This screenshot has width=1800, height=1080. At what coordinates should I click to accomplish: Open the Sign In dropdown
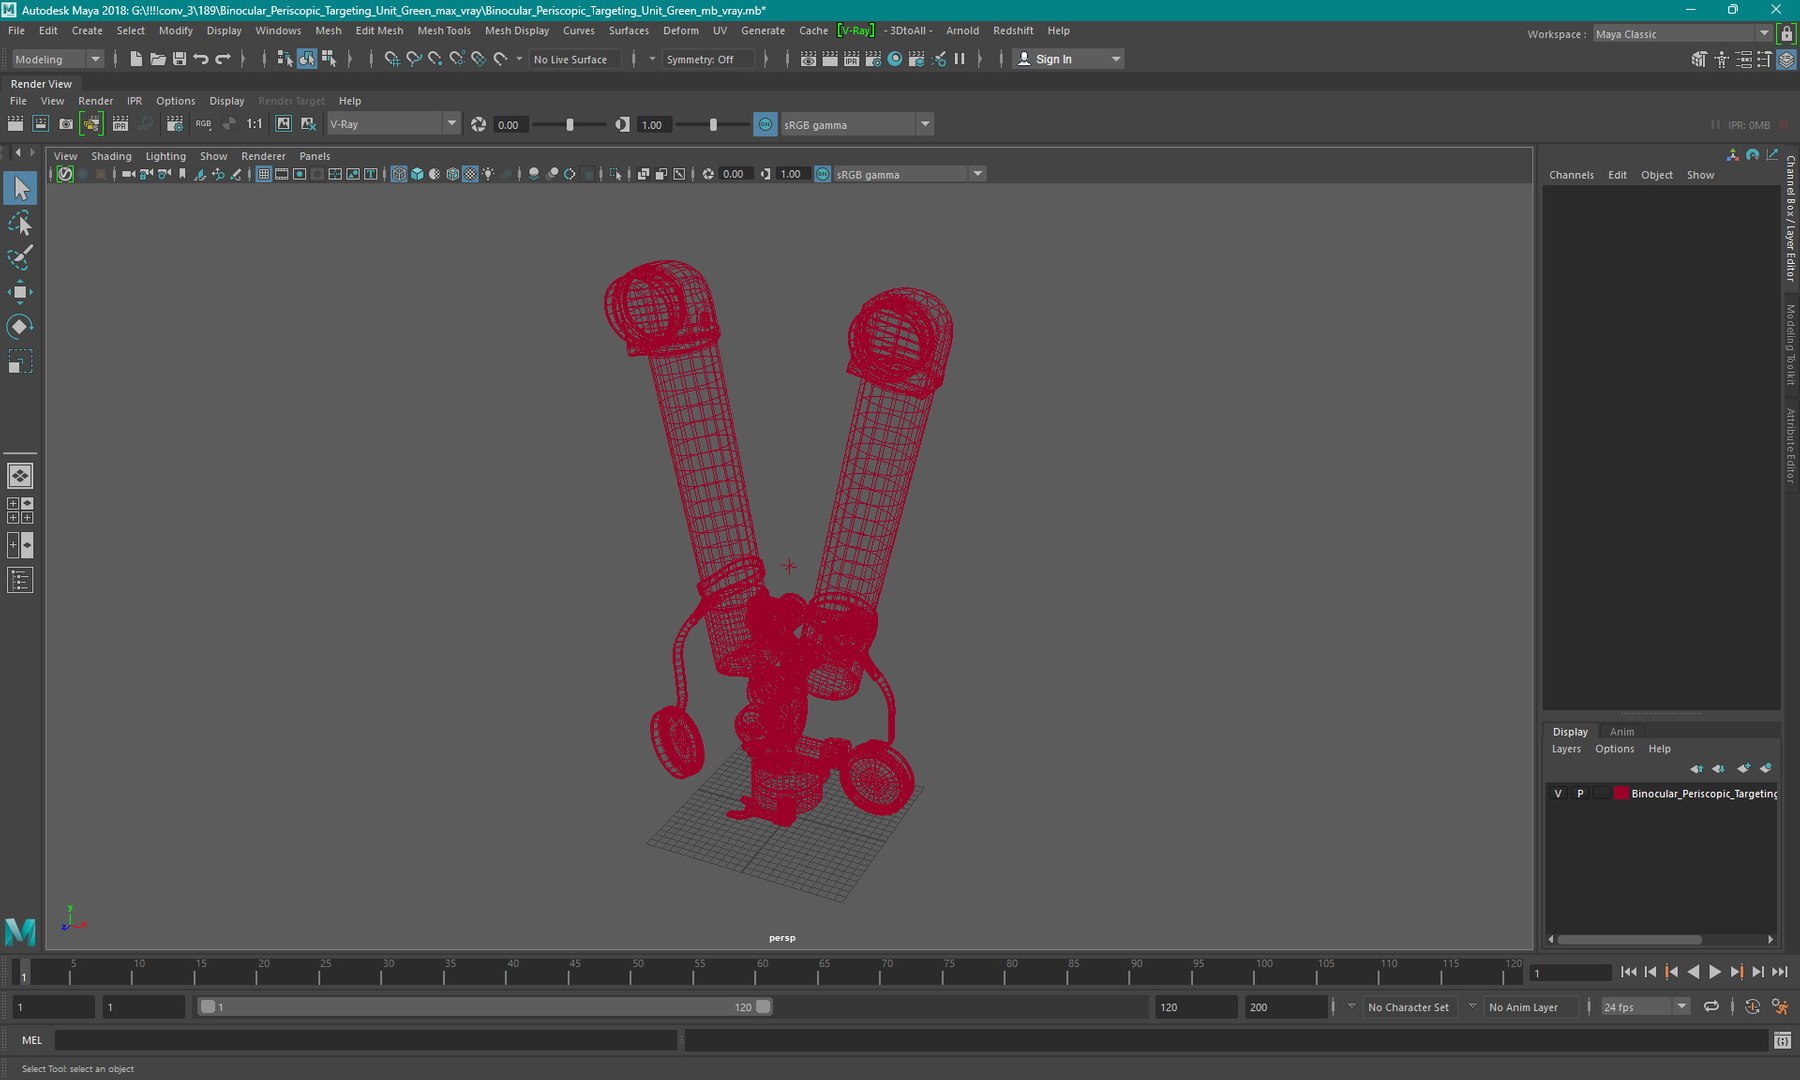click(x=1068, y=59)
